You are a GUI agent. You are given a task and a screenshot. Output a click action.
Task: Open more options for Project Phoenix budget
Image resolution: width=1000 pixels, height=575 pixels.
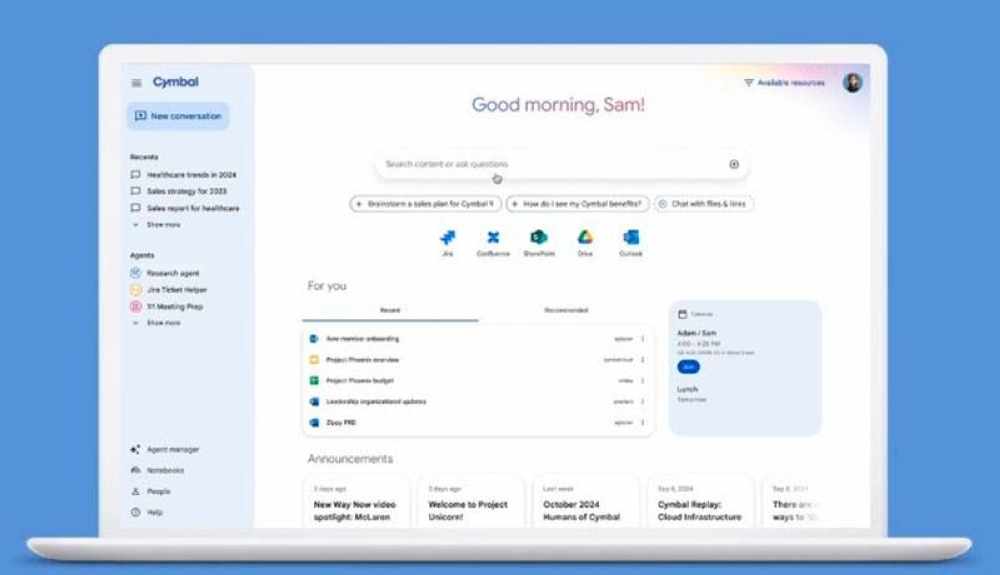pyautogui.click(x=643, y=381)
